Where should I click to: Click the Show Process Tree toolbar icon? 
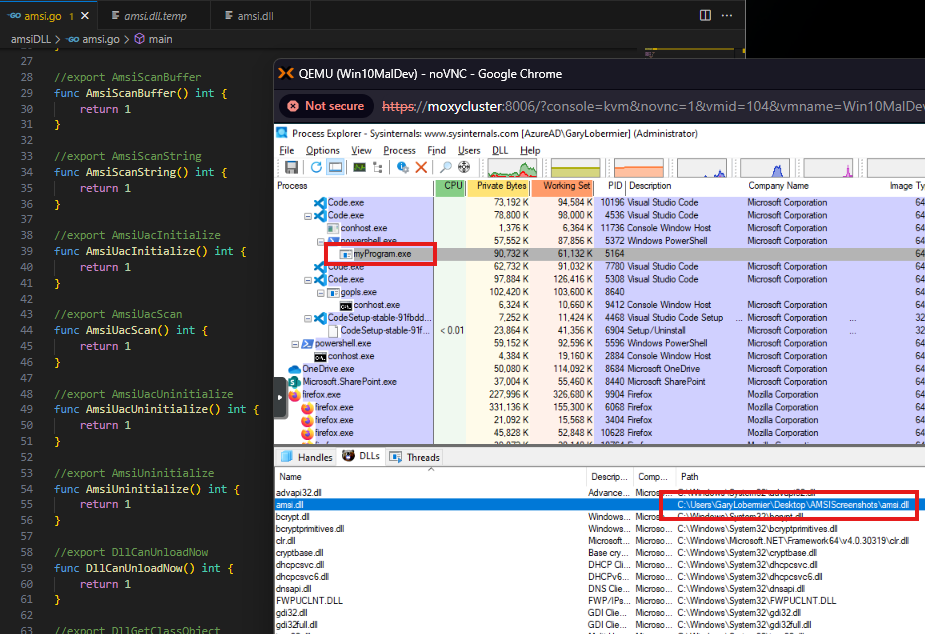(x=378, y=167)
